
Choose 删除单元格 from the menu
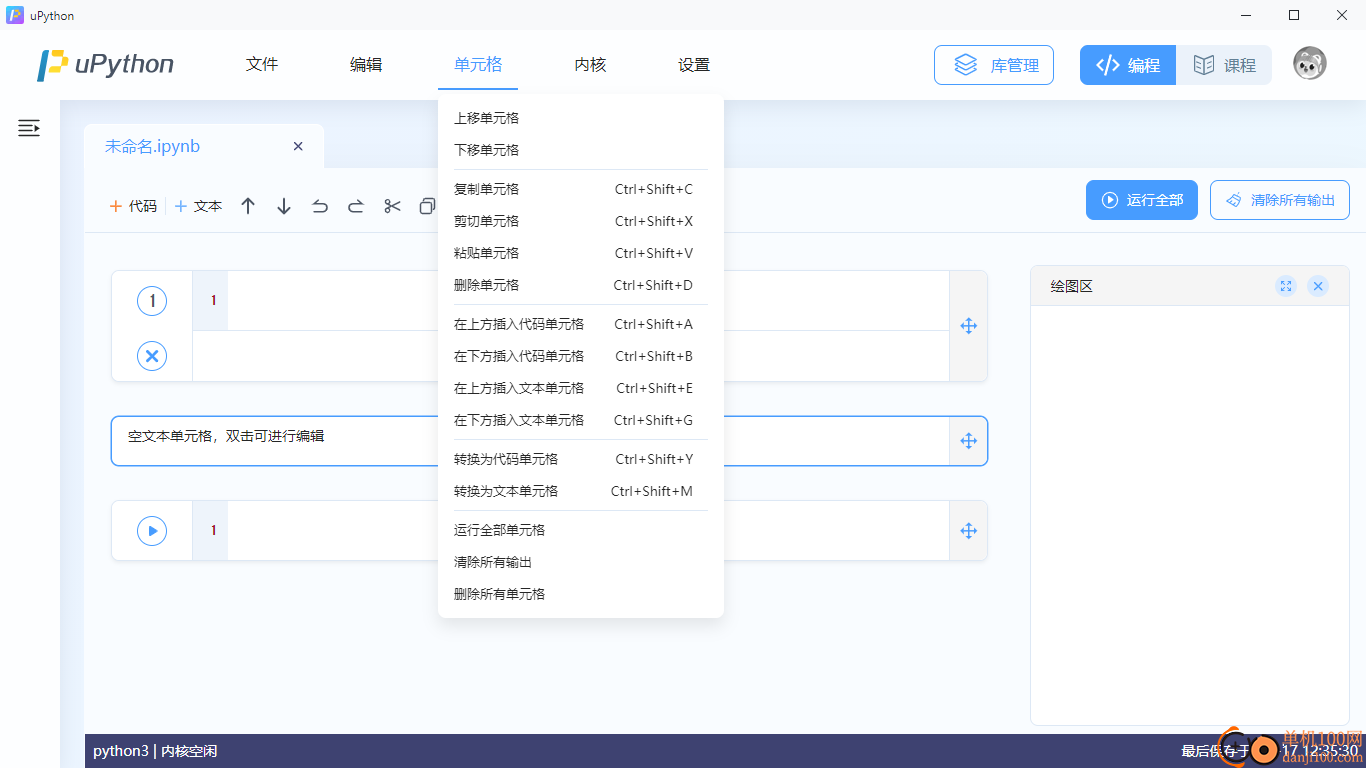pos(580,285)
